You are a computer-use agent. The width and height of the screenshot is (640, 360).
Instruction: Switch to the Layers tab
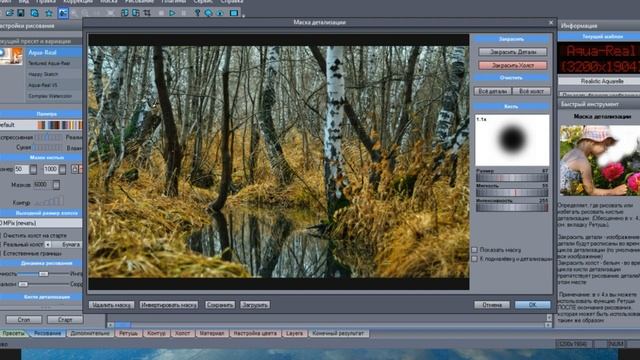[294, 333]
